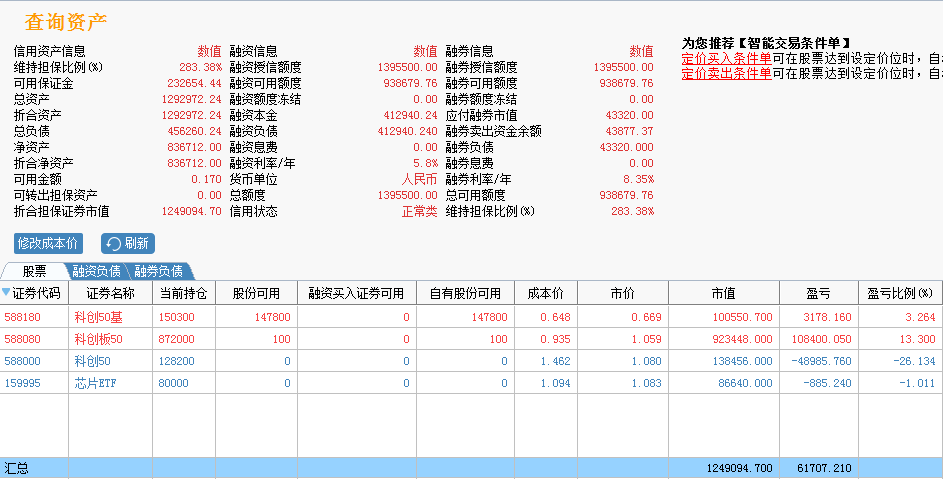Click holdings value 80000
The height and width of the screenshot is (479, 943).
point(173,383)
